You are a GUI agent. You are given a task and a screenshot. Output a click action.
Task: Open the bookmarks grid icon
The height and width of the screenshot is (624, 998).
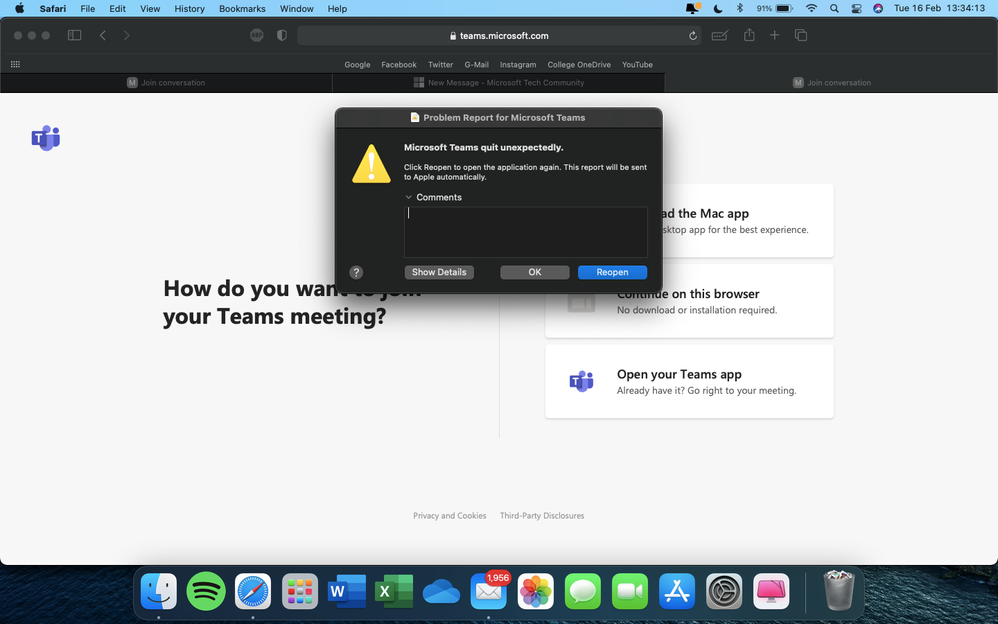[x=15, y=64]
